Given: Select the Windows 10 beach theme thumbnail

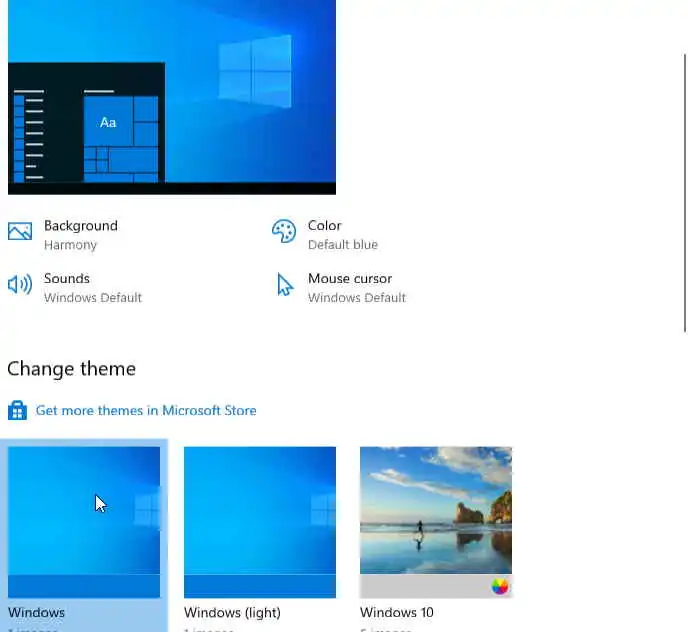Looking at the screenshot, I should [436, 522].
